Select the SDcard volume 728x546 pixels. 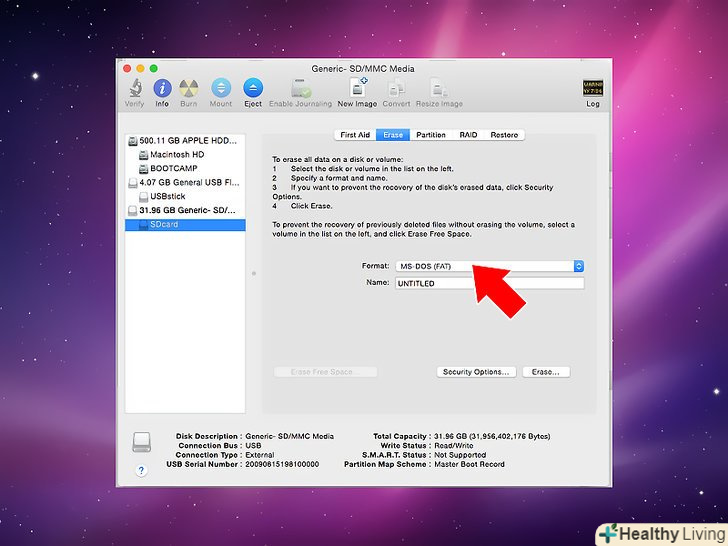click(x=185, y=224)
